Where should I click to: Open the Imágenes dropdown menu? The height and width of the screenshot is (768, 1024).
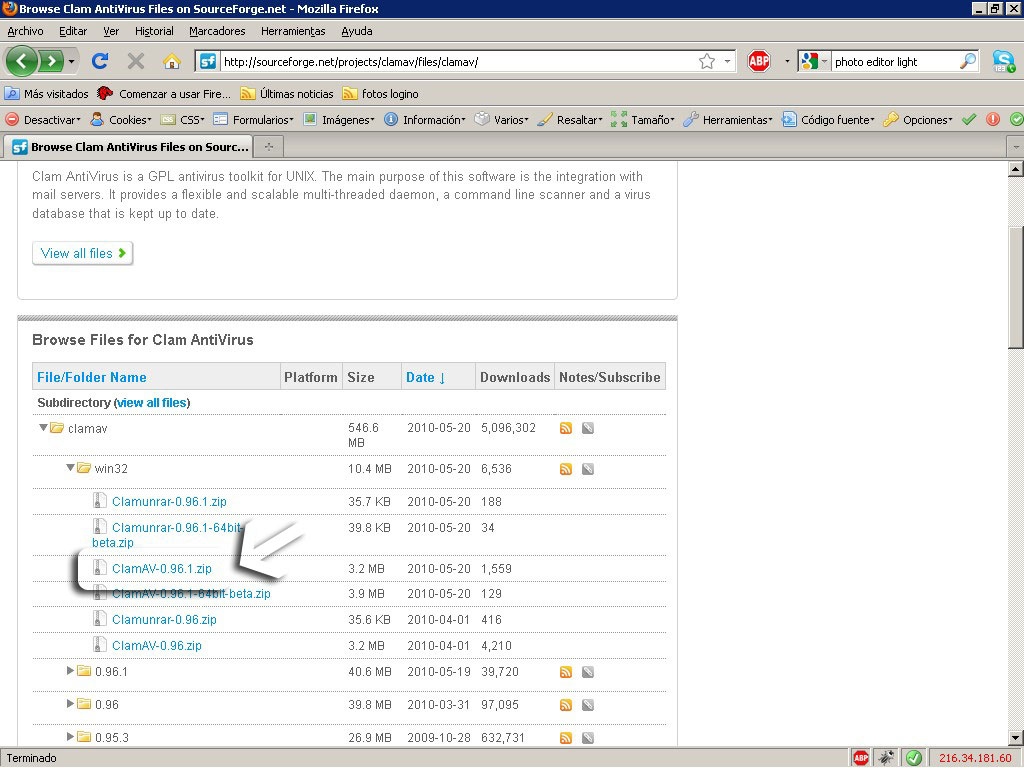(x=339, y=120)
